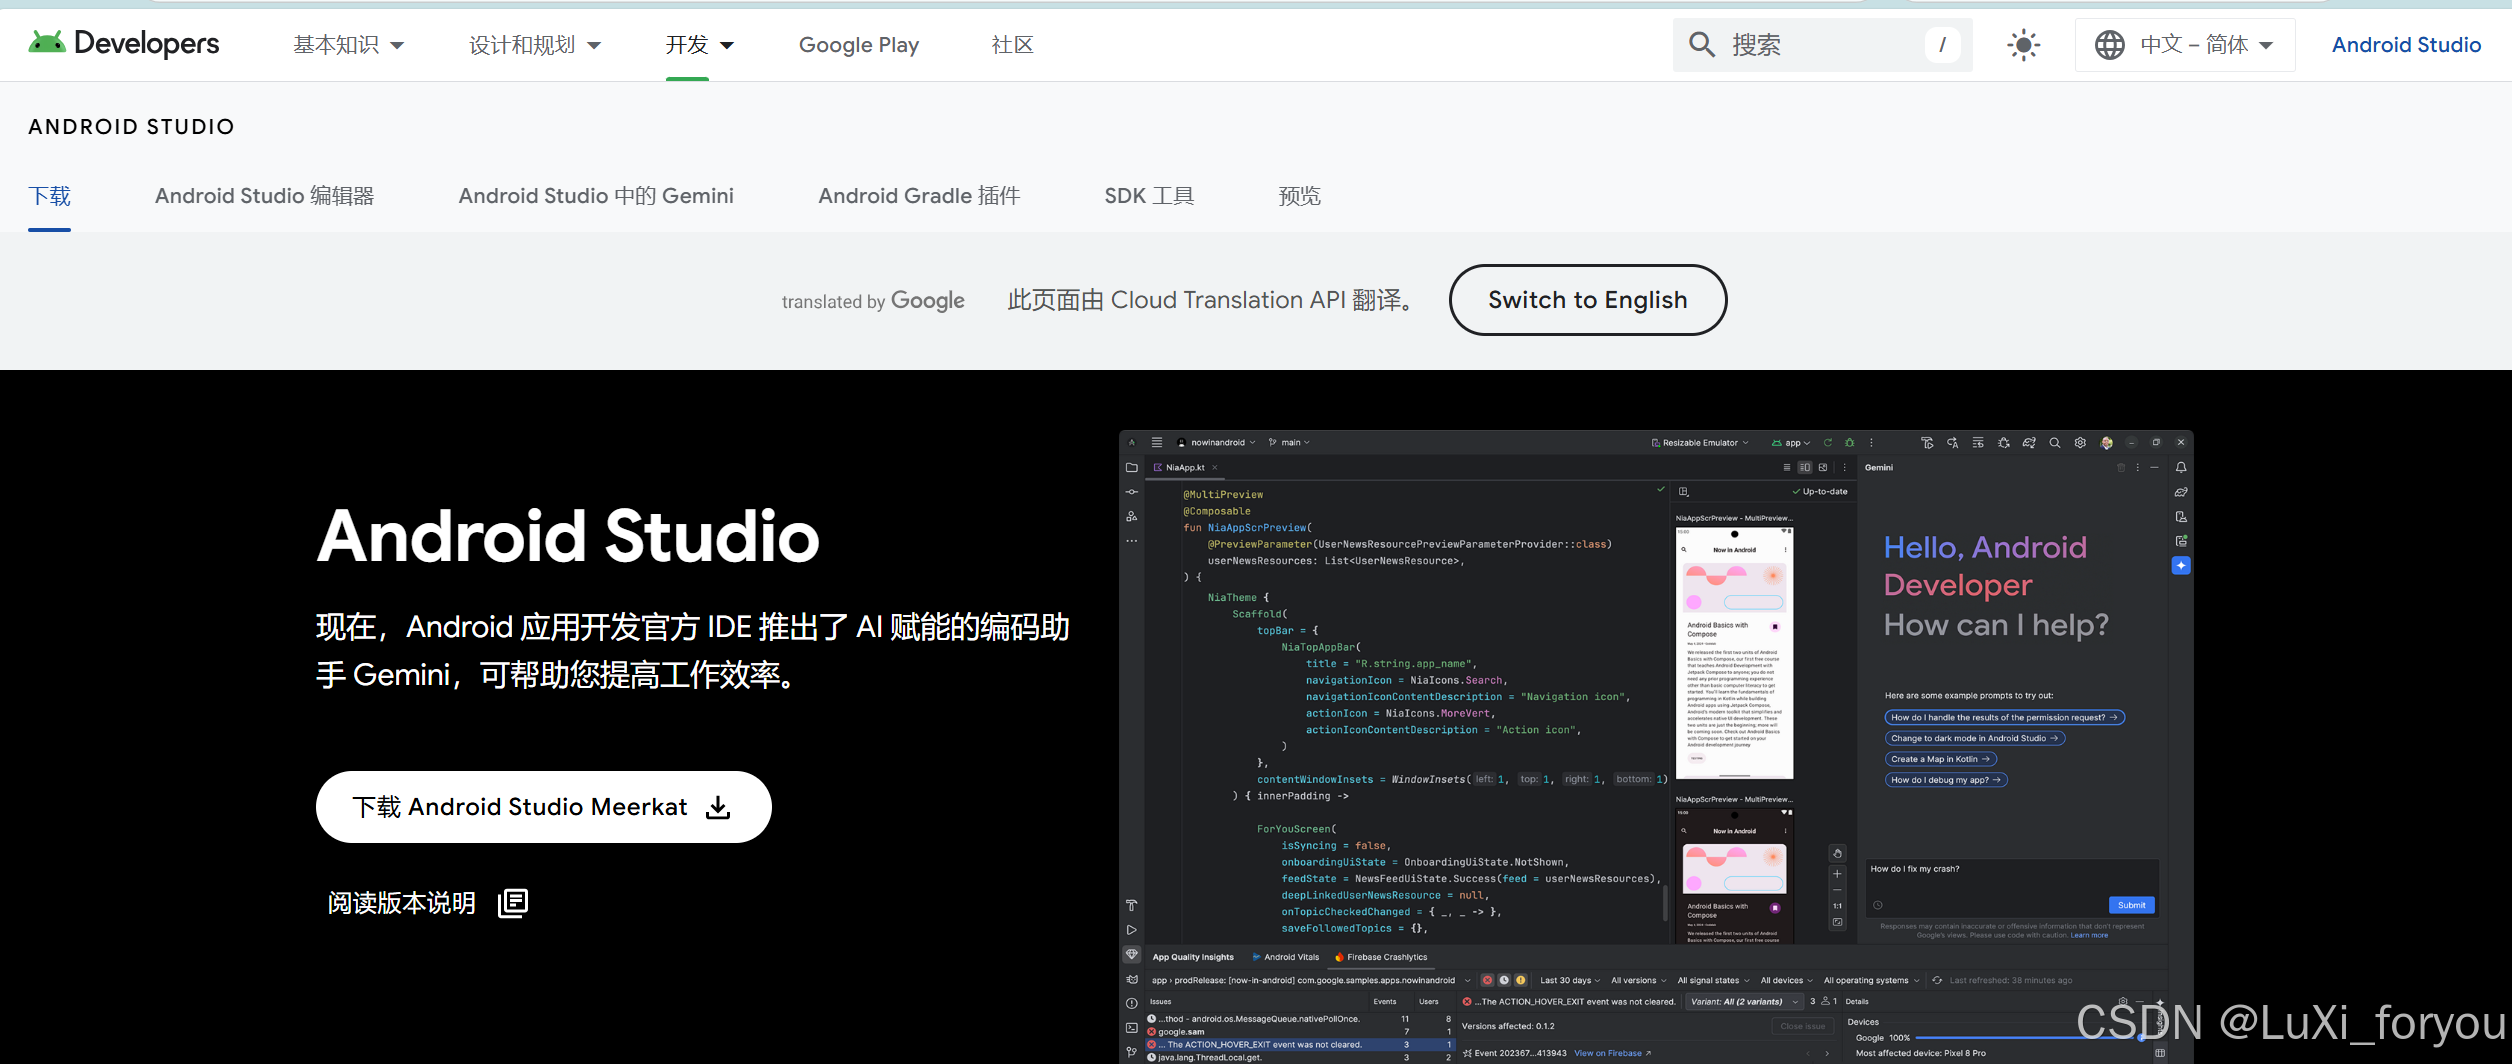The image size is (2512, 1064).
Task: Click the Android Developers logo
Action: pos(124,43)
